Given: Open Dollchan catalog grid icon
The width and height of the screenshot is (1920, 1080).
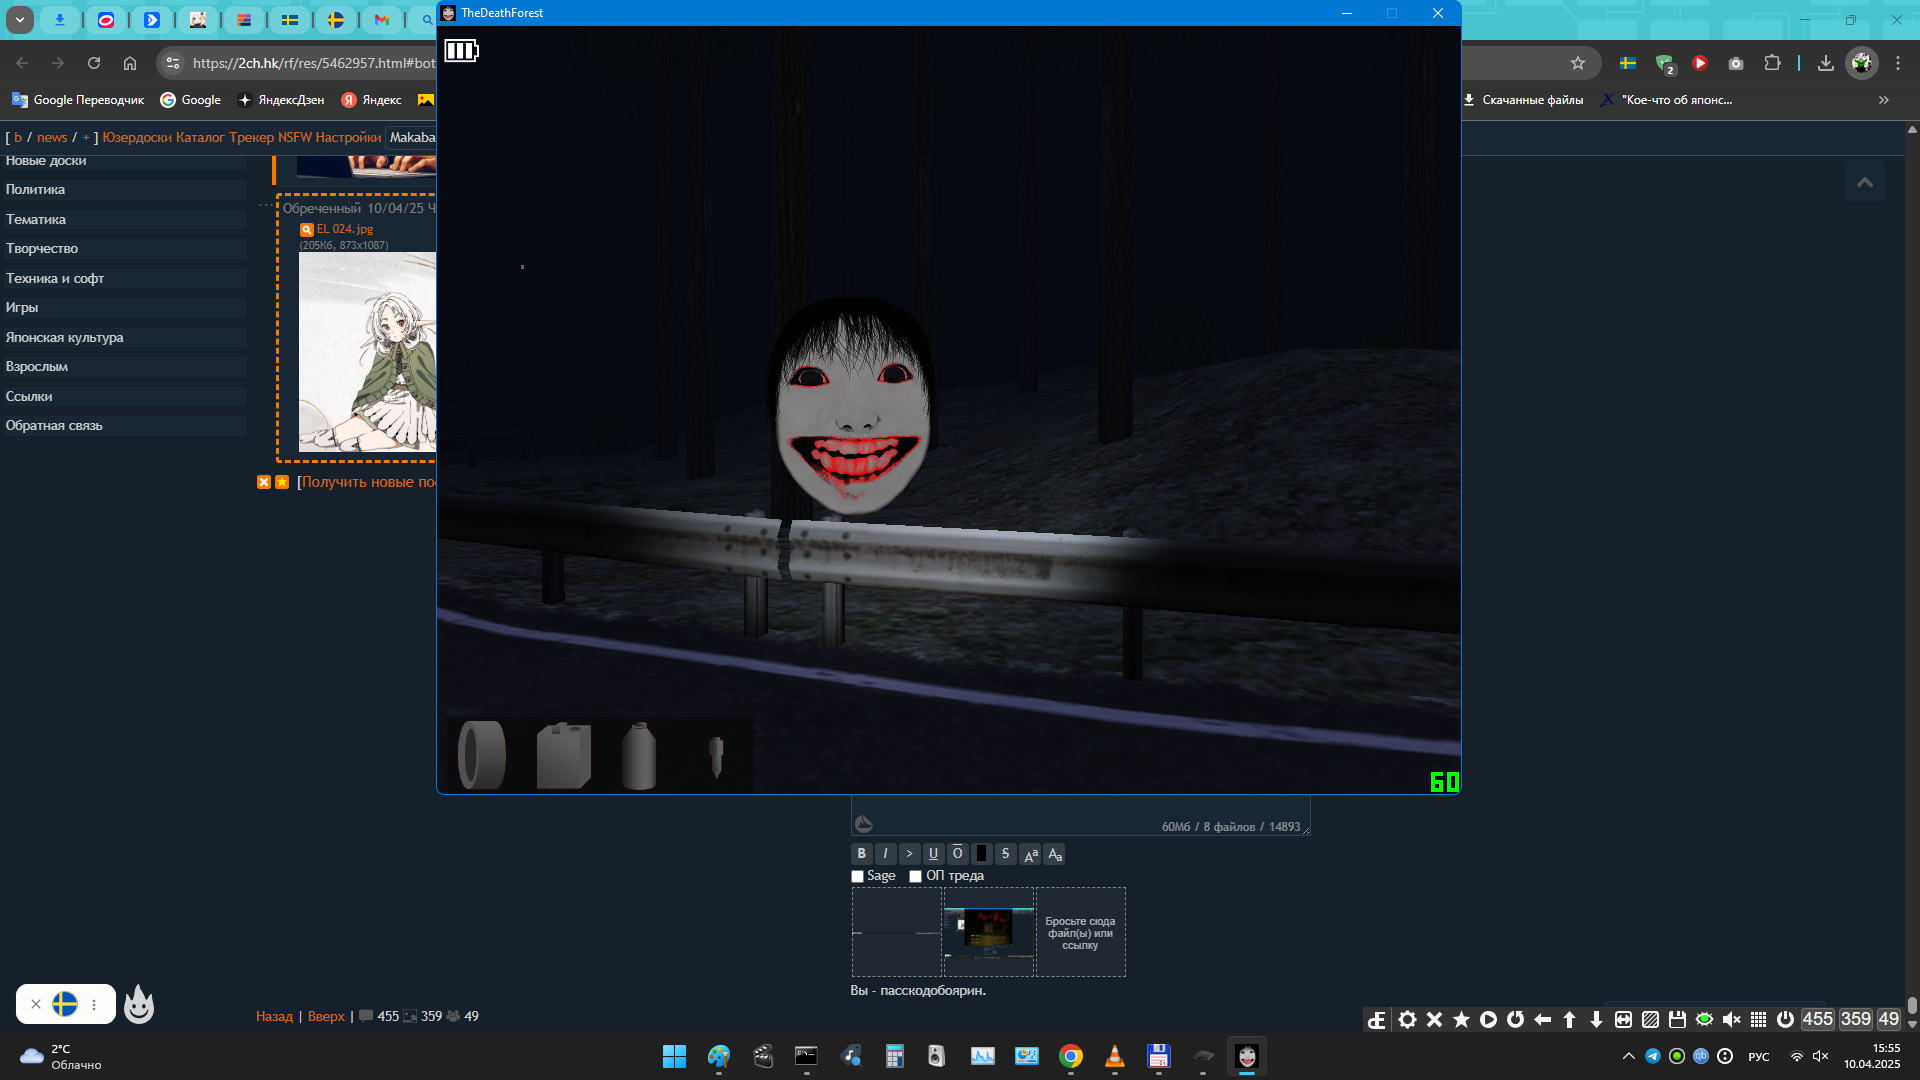Looking at the screenshot, I should (1758, 1019).
